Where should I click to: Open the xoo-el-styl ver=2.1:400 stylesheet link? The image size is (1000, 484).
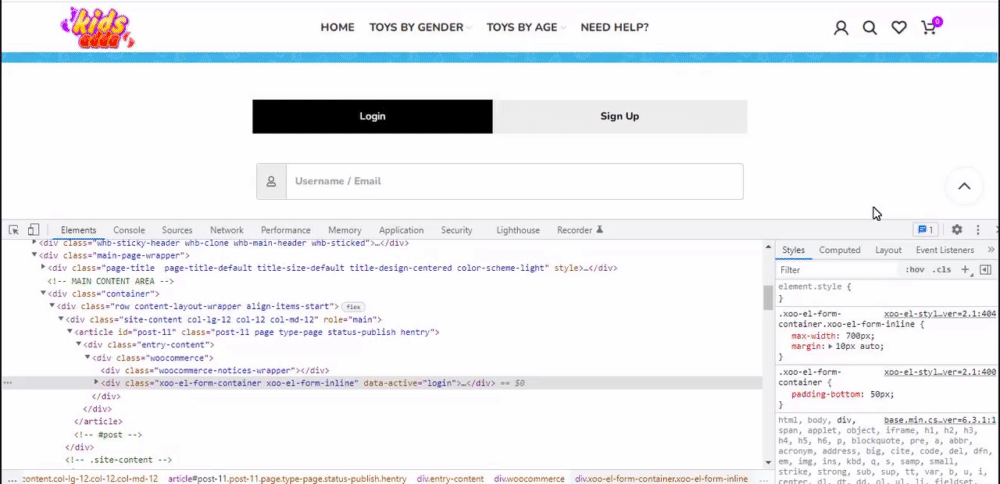[x=940, y=372]
